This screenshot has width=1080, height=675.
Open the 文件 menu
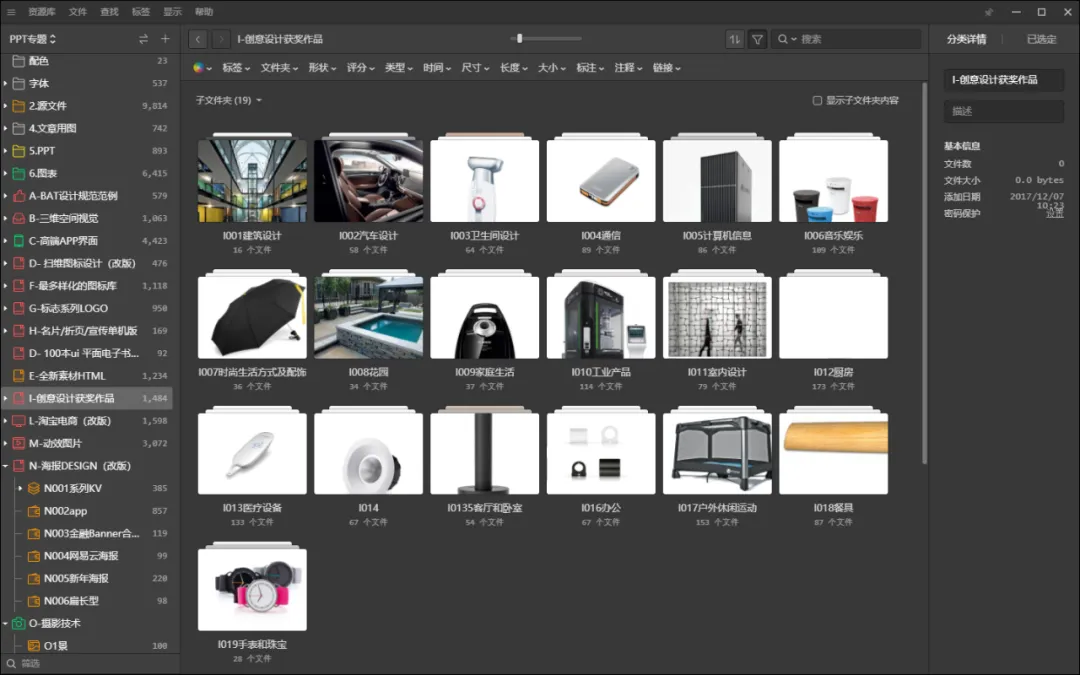78,12
